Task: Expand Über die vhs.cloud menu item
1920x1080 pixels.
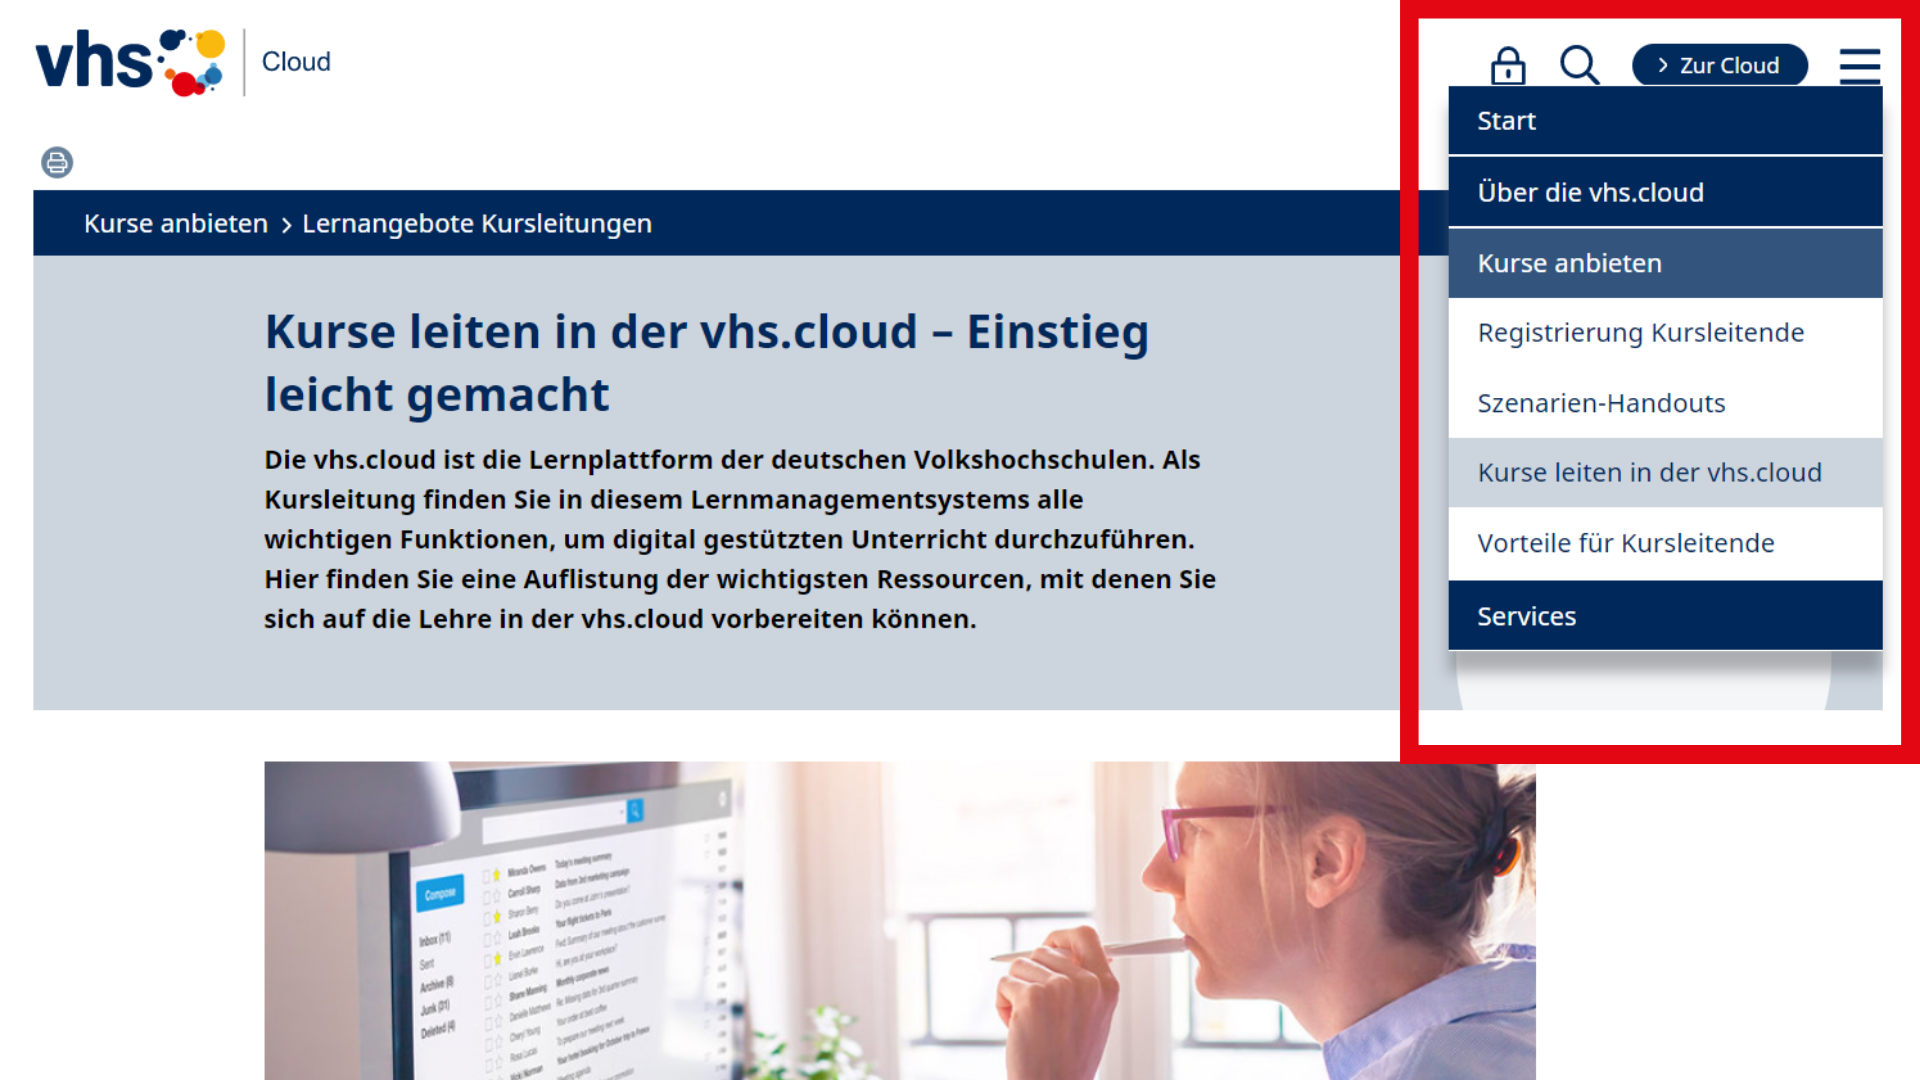Action: pos(1590,192)
